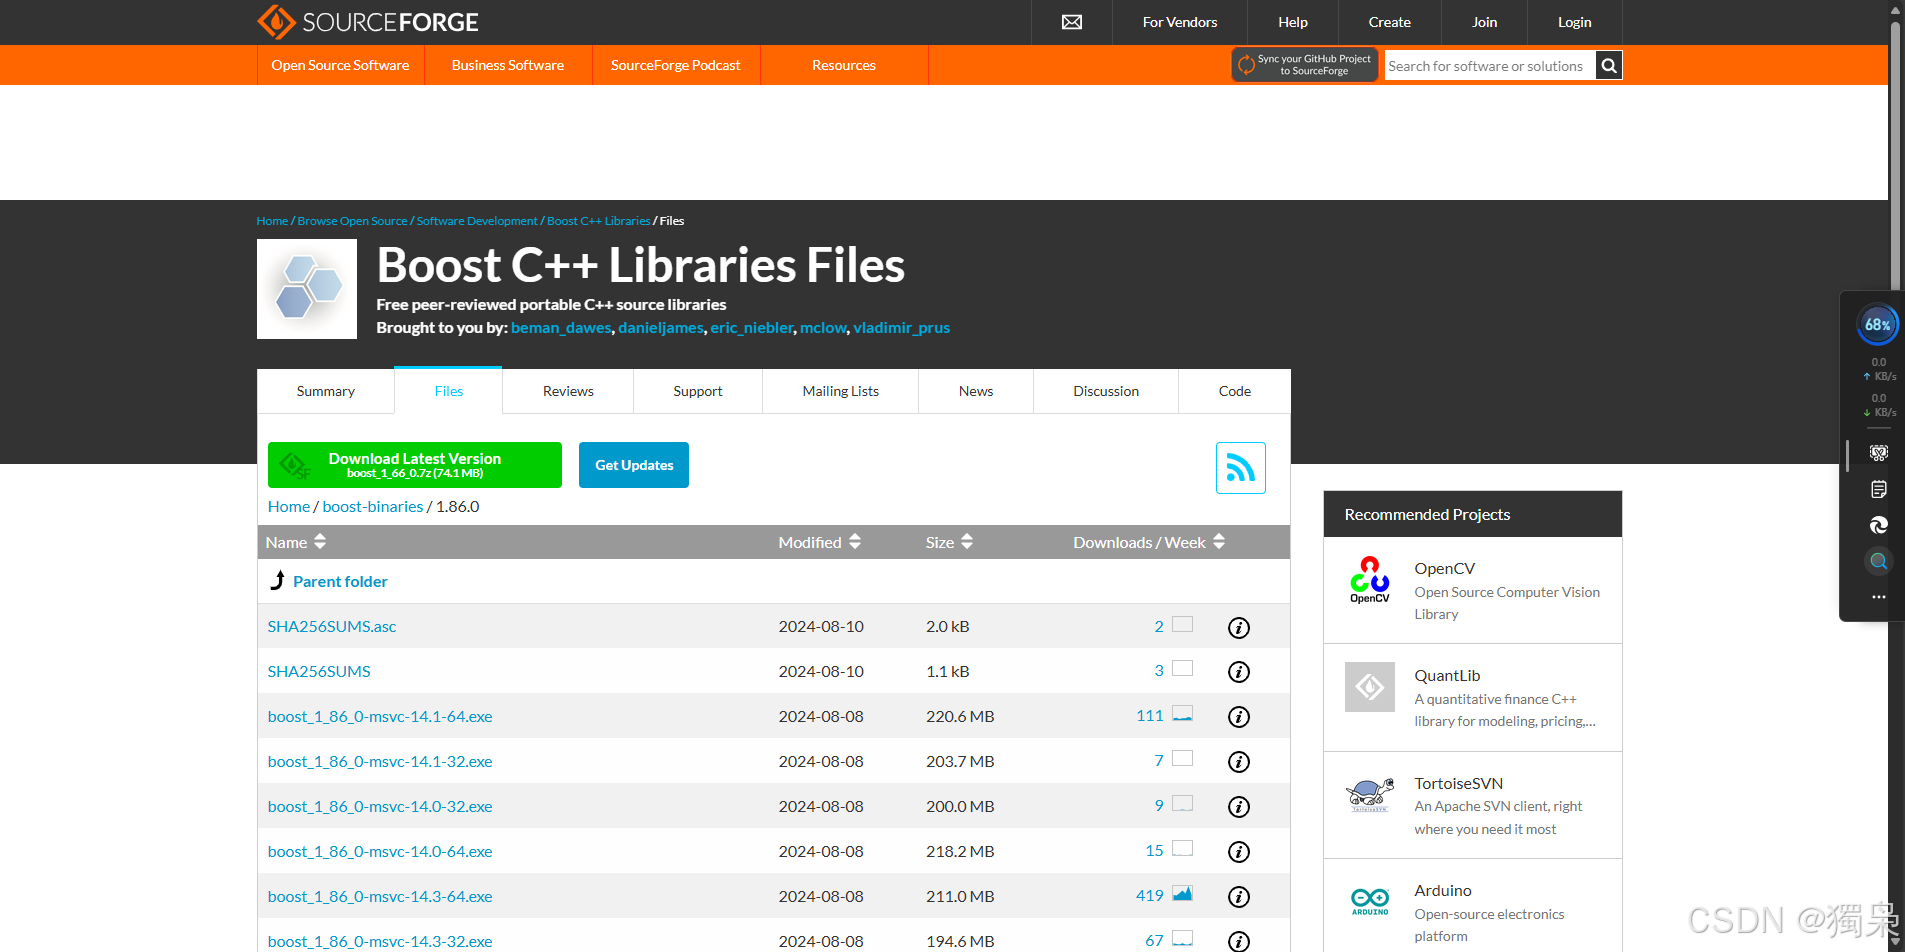Open the Home link in file path
This screenshot has width=1905, height=952.
(x=289, y=507)
